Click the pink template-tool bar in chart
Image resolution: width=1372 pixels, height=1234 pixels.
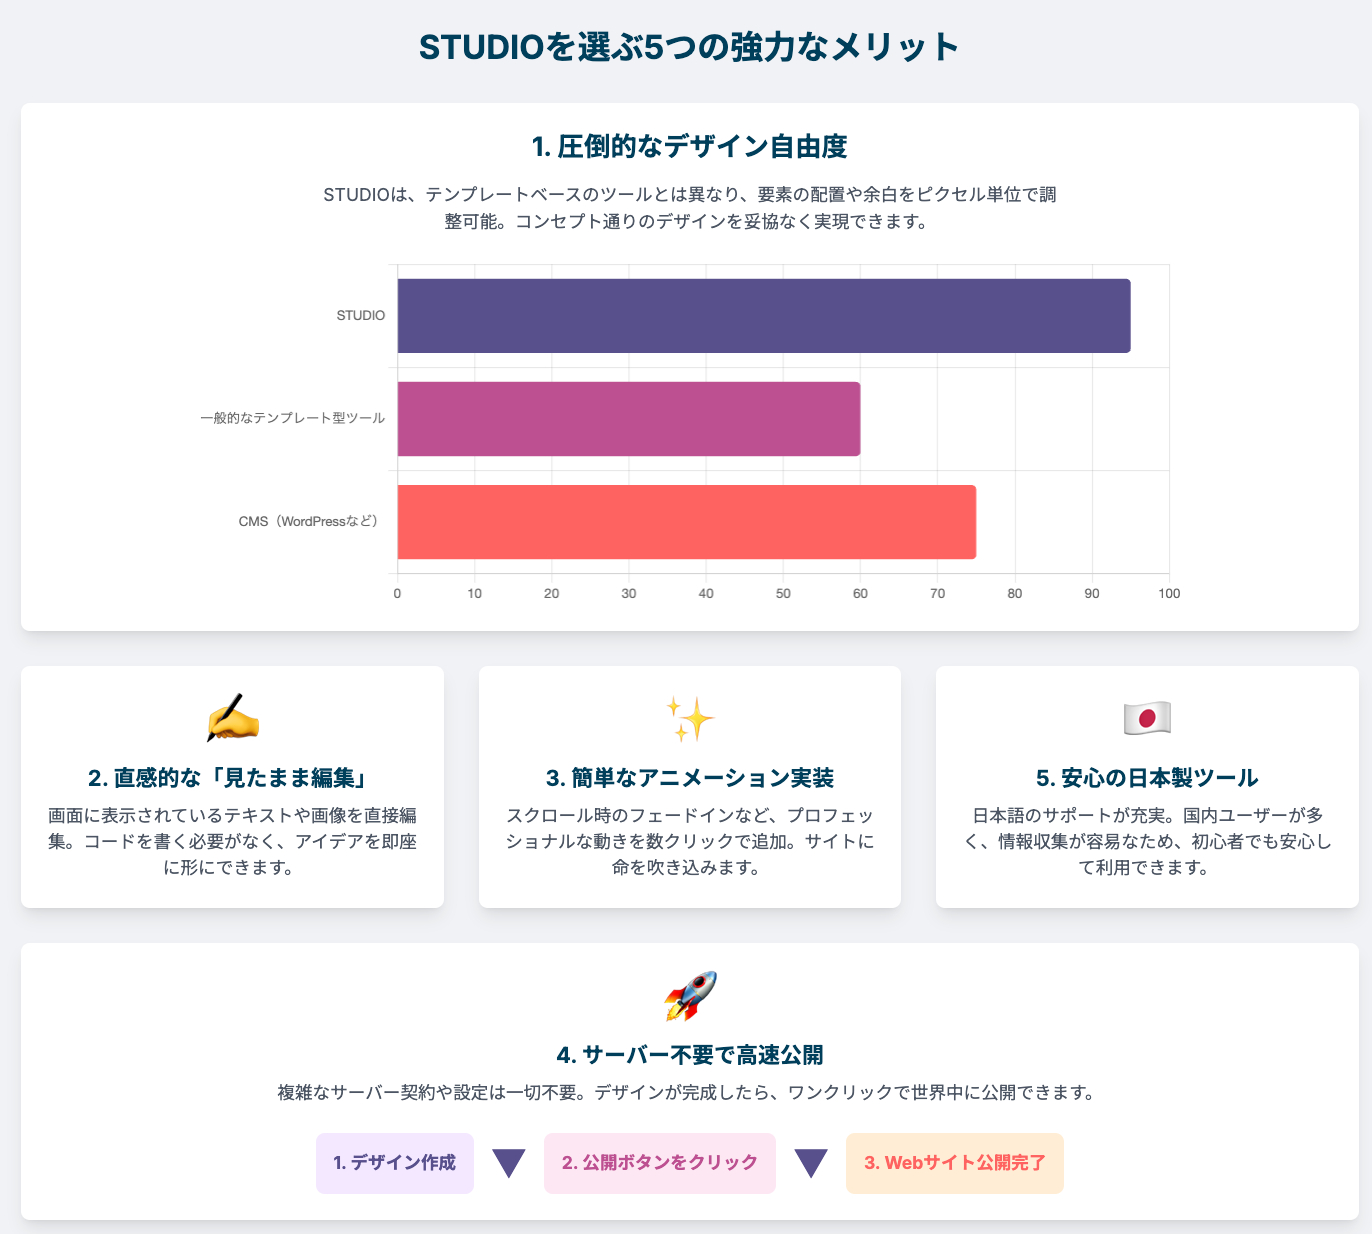coord(629,419)
